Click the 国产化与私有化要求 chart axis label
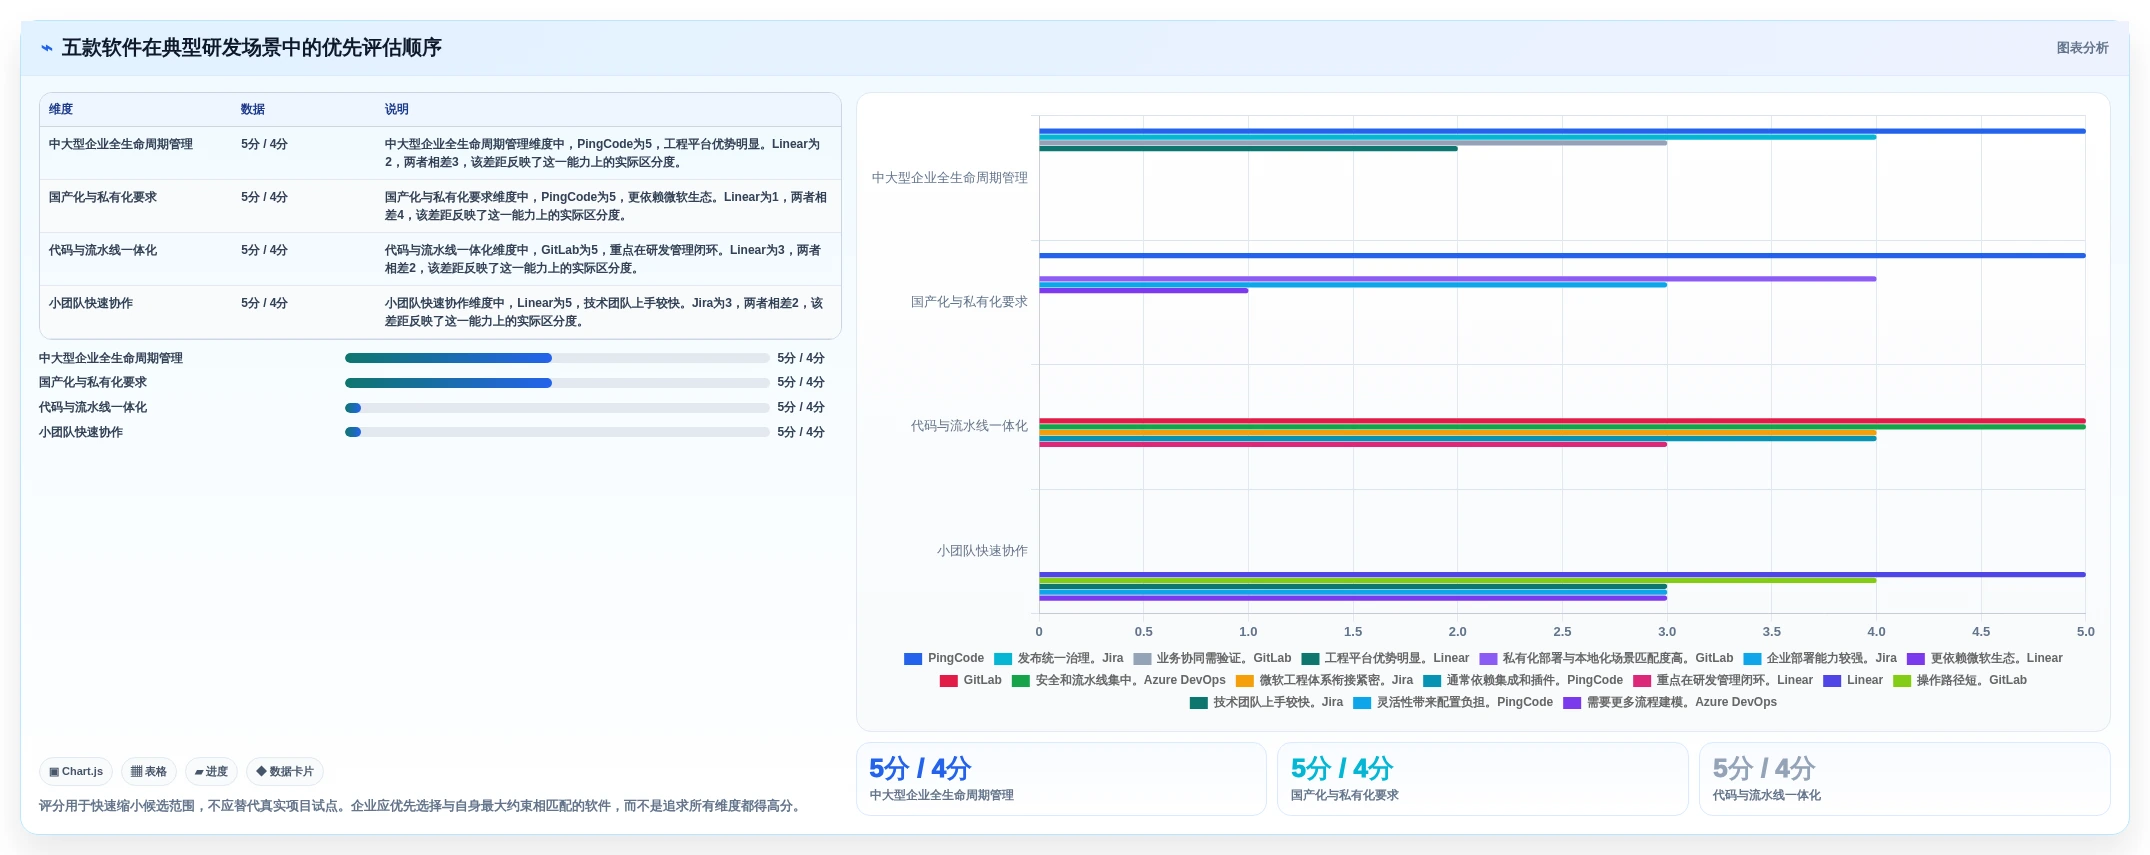The width and height of the screenshot is (2150, 855). pos(969,302)
